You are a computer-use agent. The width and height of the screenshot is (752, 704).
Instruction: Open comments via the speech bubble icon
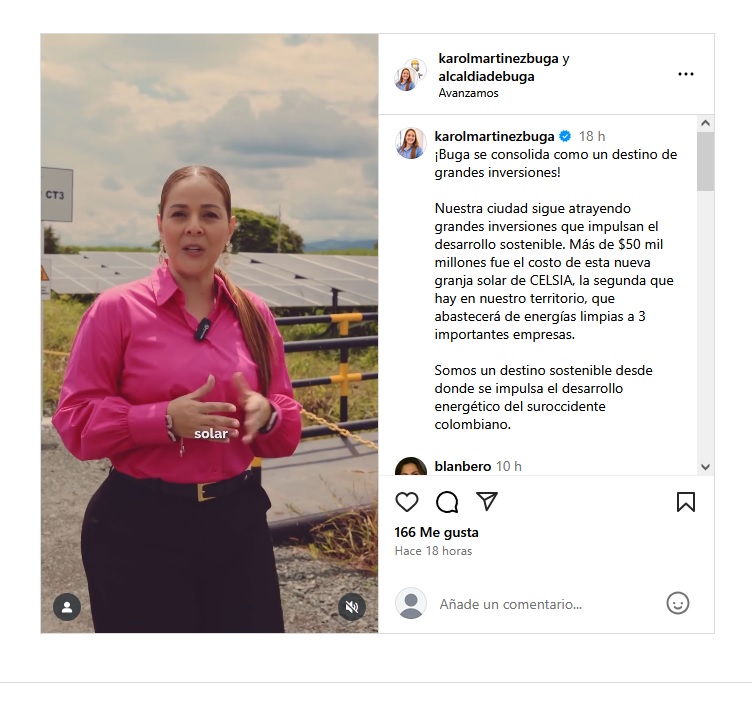tap(447, 502)
